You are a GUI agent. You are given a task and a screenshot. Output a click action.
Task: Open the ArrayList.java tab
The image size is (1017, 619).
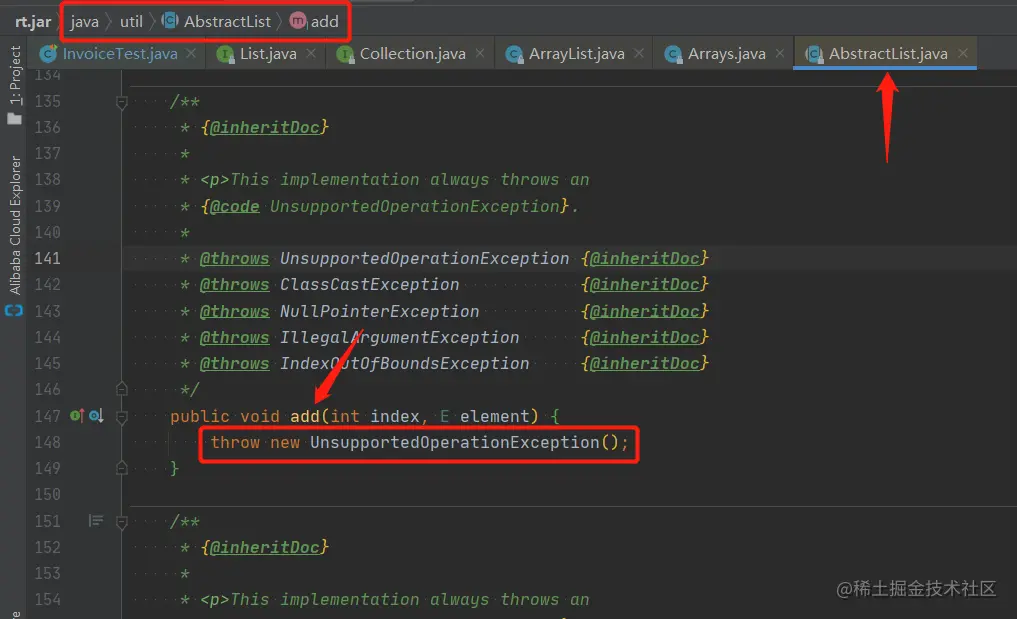pos(577,54)
